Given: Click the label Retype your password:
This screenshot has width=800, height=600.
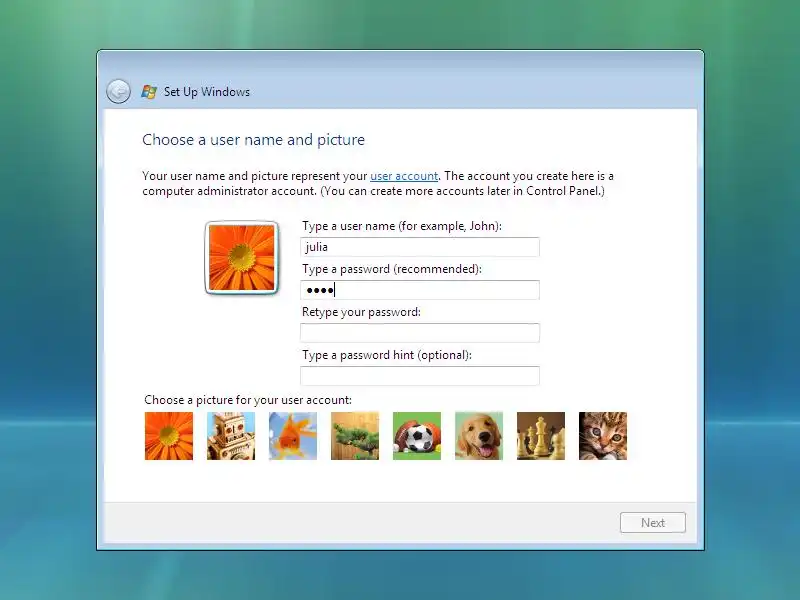Looking at the screenshot, I should tap(361, 312).
